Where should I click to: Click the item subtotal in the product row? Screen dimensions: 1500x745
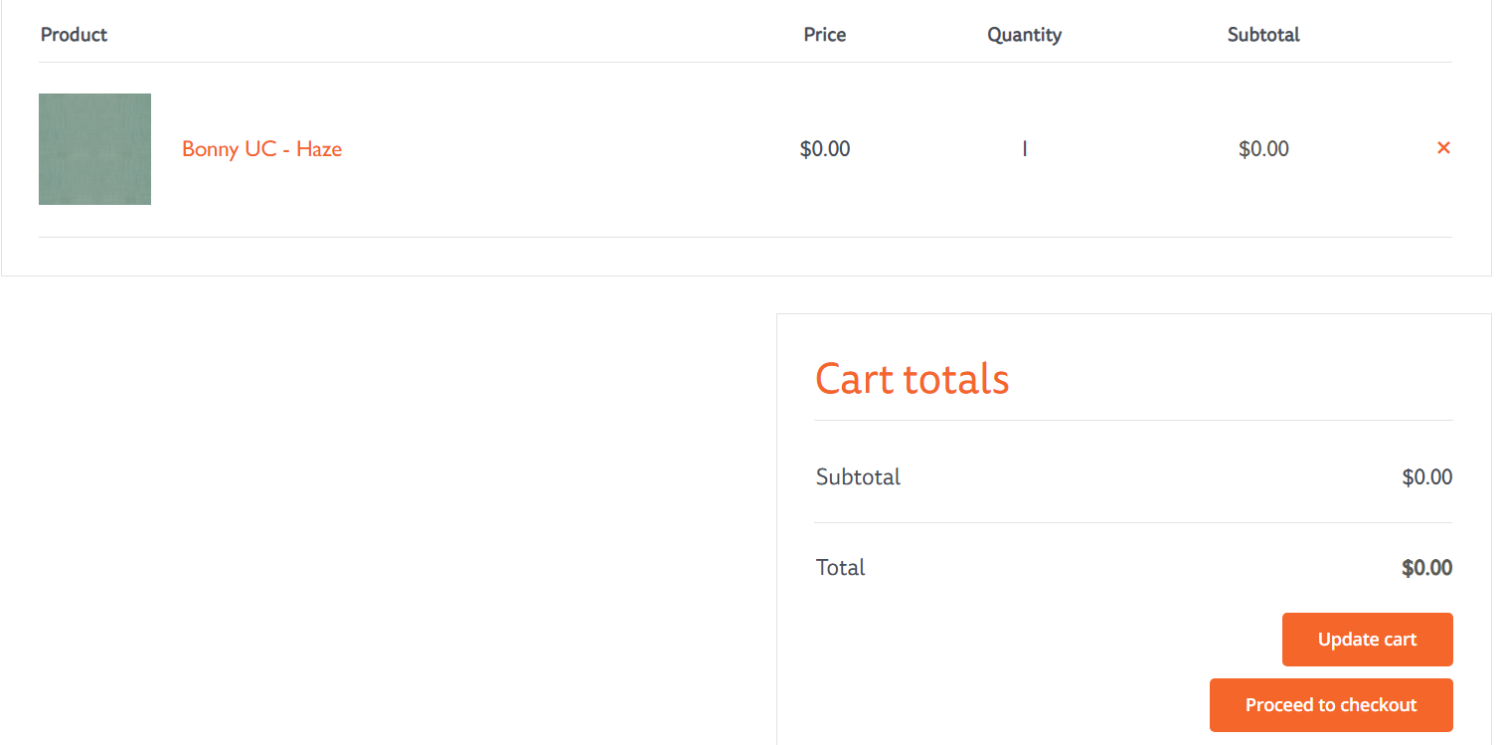(1264, 149)
